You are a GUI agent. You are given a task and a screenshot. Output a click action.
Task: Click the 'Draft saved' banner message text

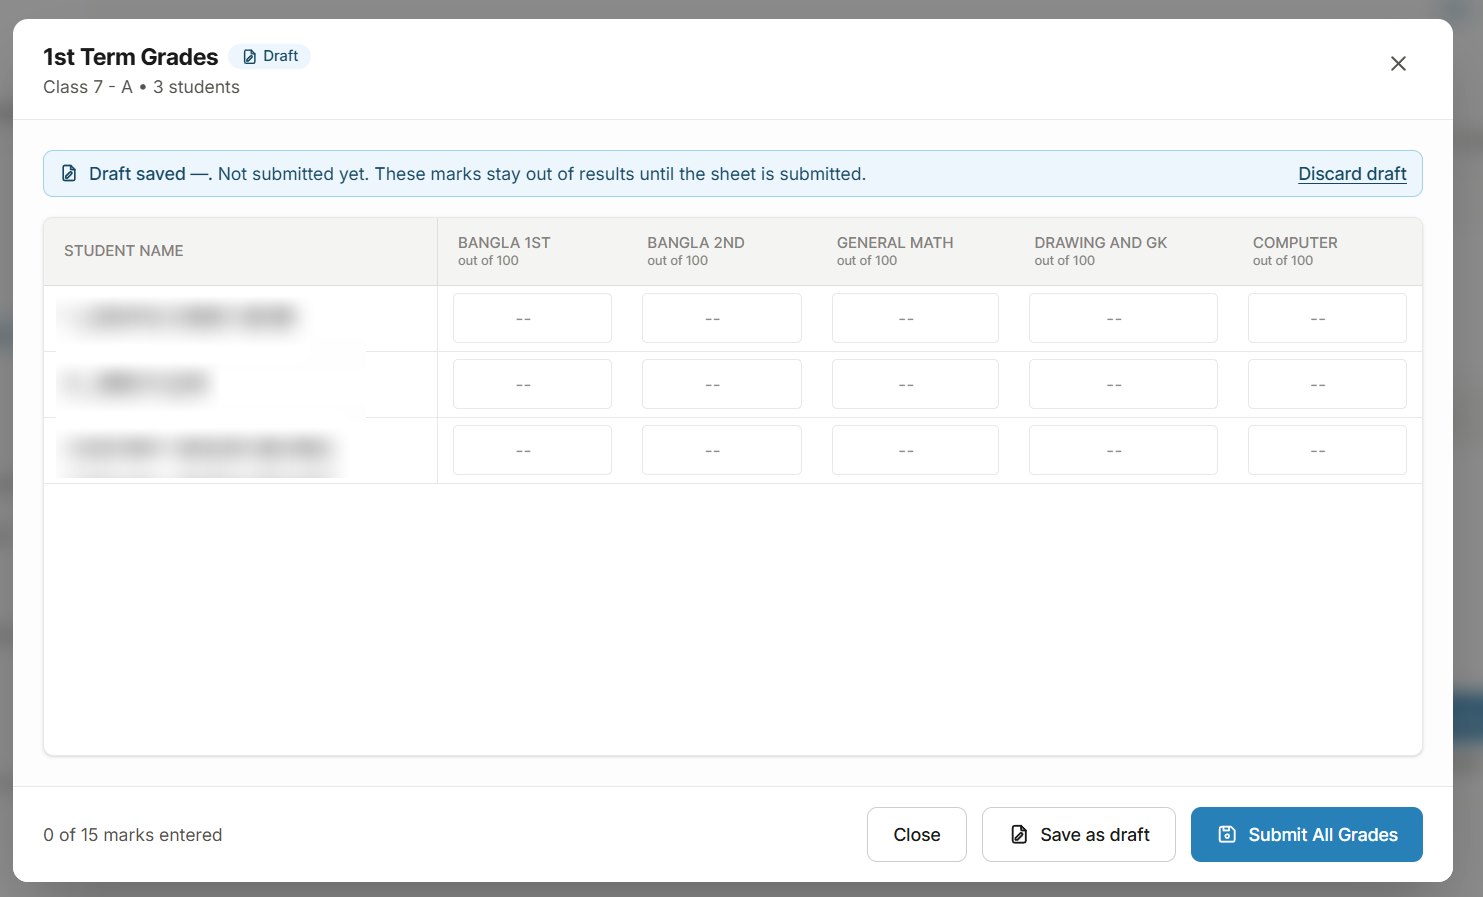477,174
